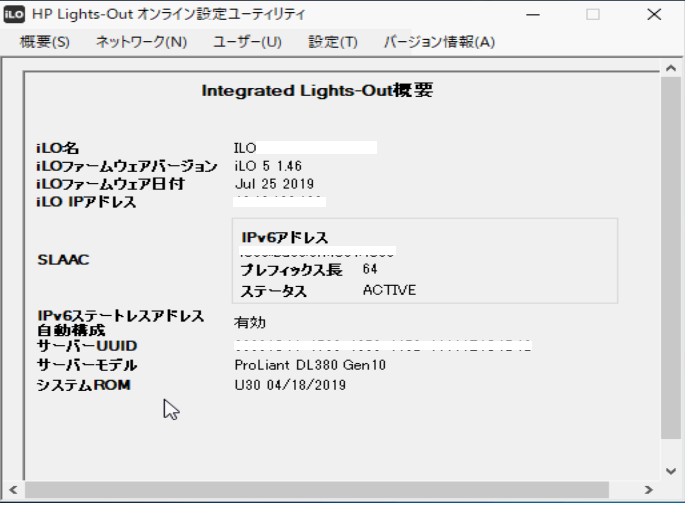Click the vertical scrollbar thumb
The width and height of the screenshot is (686, 505).
coord(671,257)
